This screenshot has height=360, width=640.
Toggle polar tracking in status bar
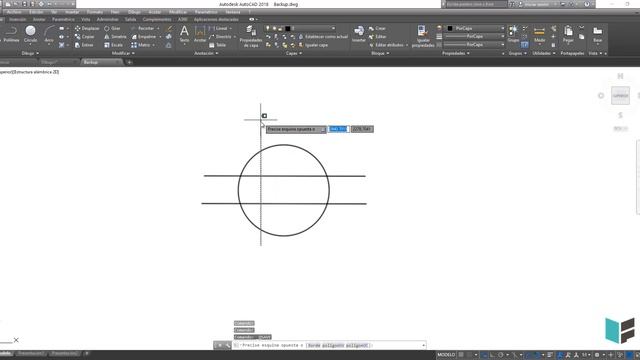point(500,355)
